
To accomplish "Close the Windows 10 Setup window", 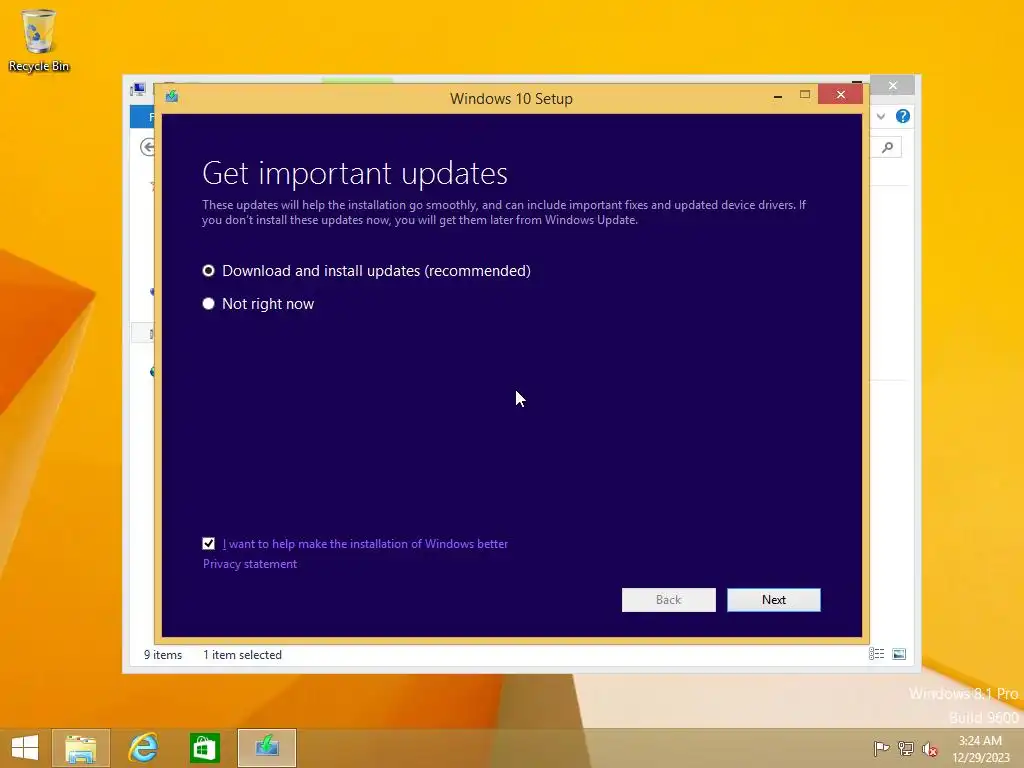I will pyautogui.click(x=840, y=95).
